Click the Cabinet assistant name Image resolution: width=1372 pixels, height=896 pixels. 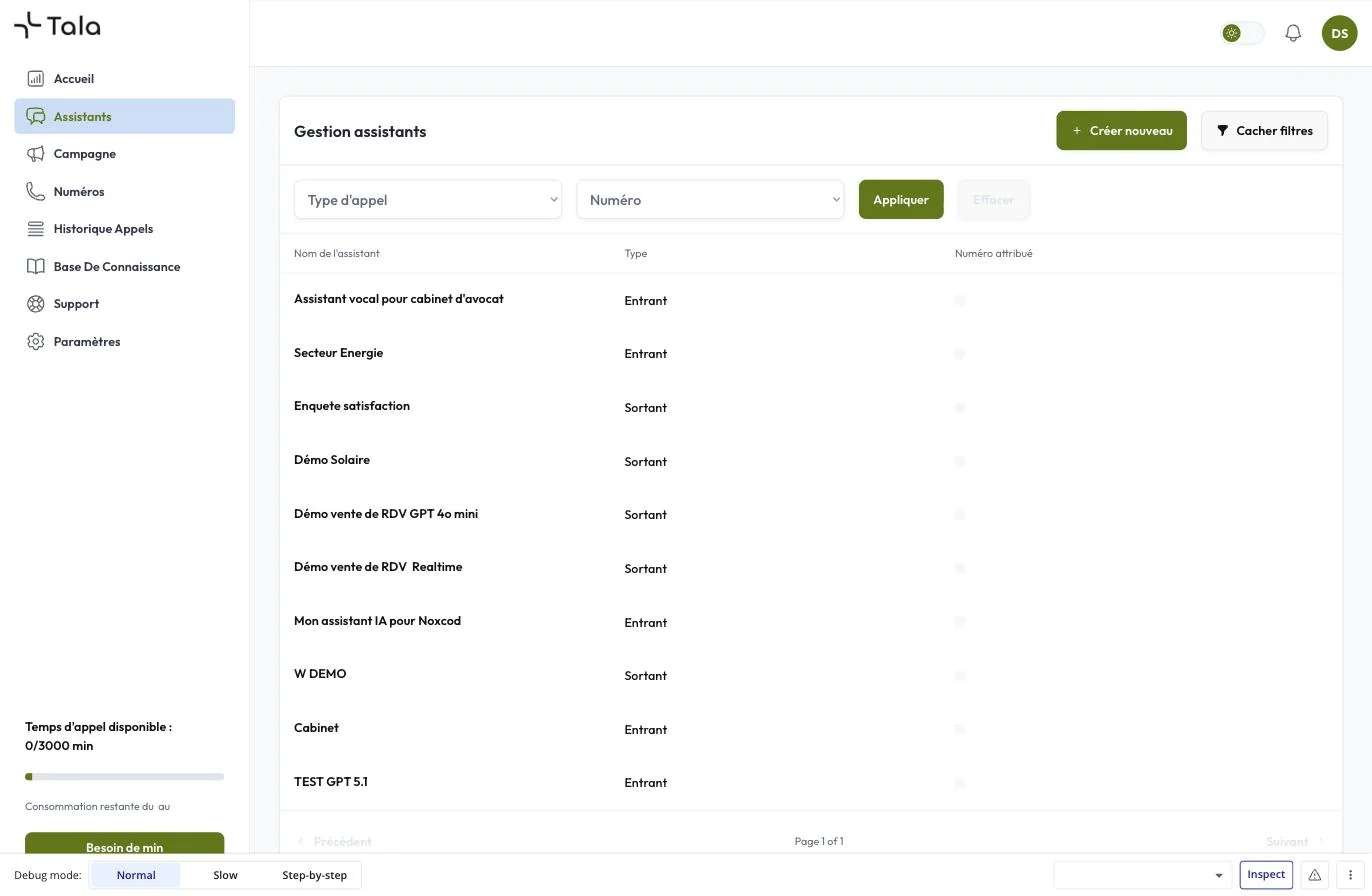point(316,728)
